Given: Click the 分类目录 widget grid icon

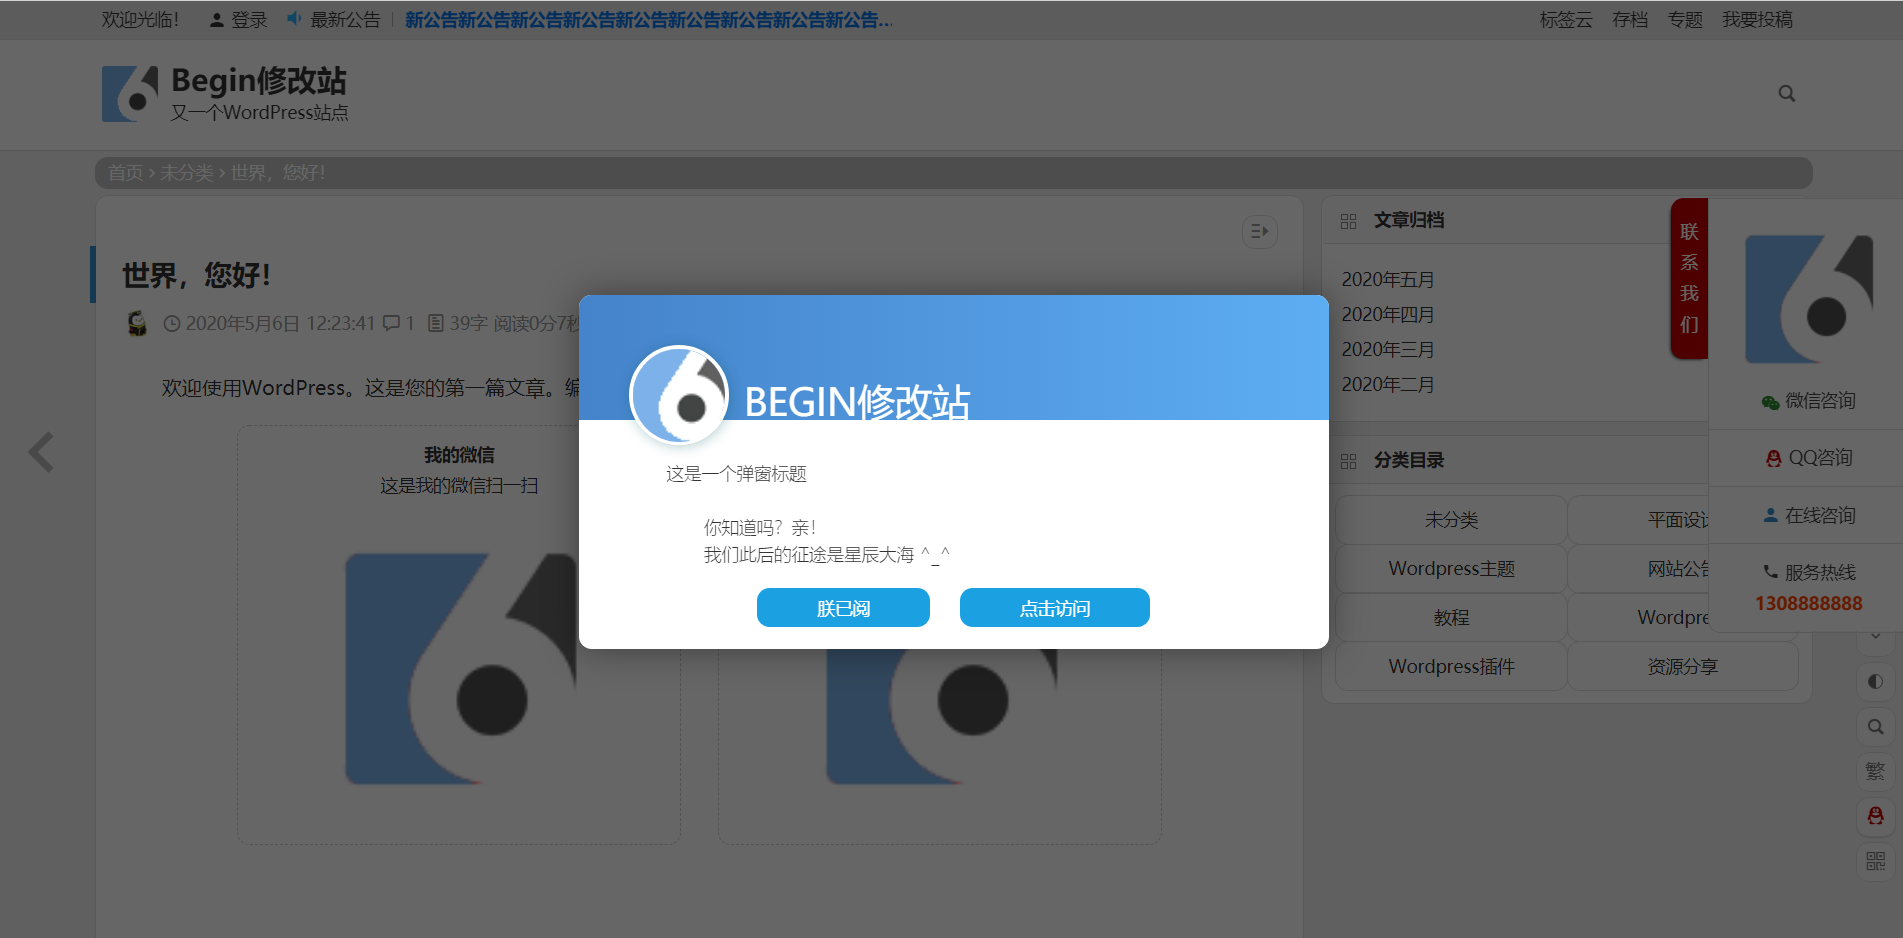Looking at the screenshot, I should (x=1348, y=461).
